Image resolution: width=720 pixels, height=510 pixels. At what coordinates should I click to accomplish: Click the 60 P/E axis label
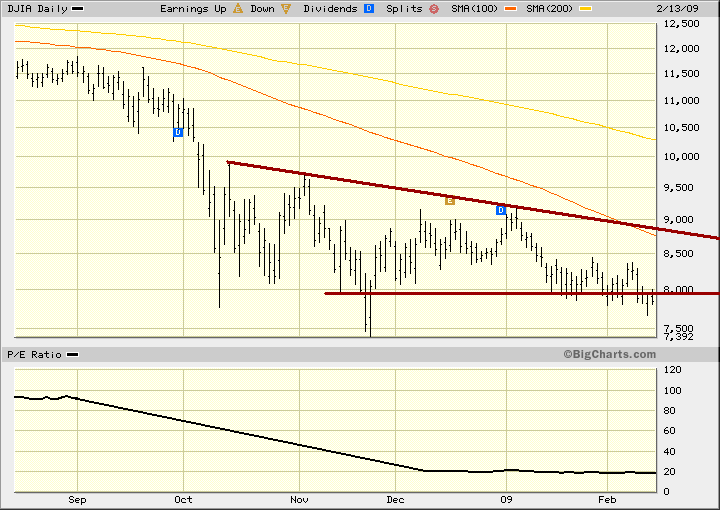pyautogui.click(x=670, y=431)
